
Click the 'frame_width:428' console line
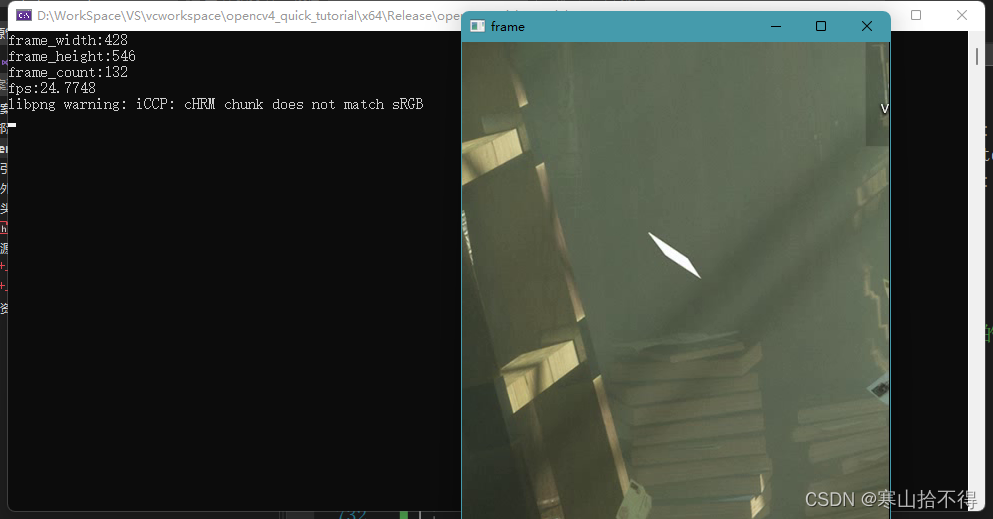click(x=68, y=41)
